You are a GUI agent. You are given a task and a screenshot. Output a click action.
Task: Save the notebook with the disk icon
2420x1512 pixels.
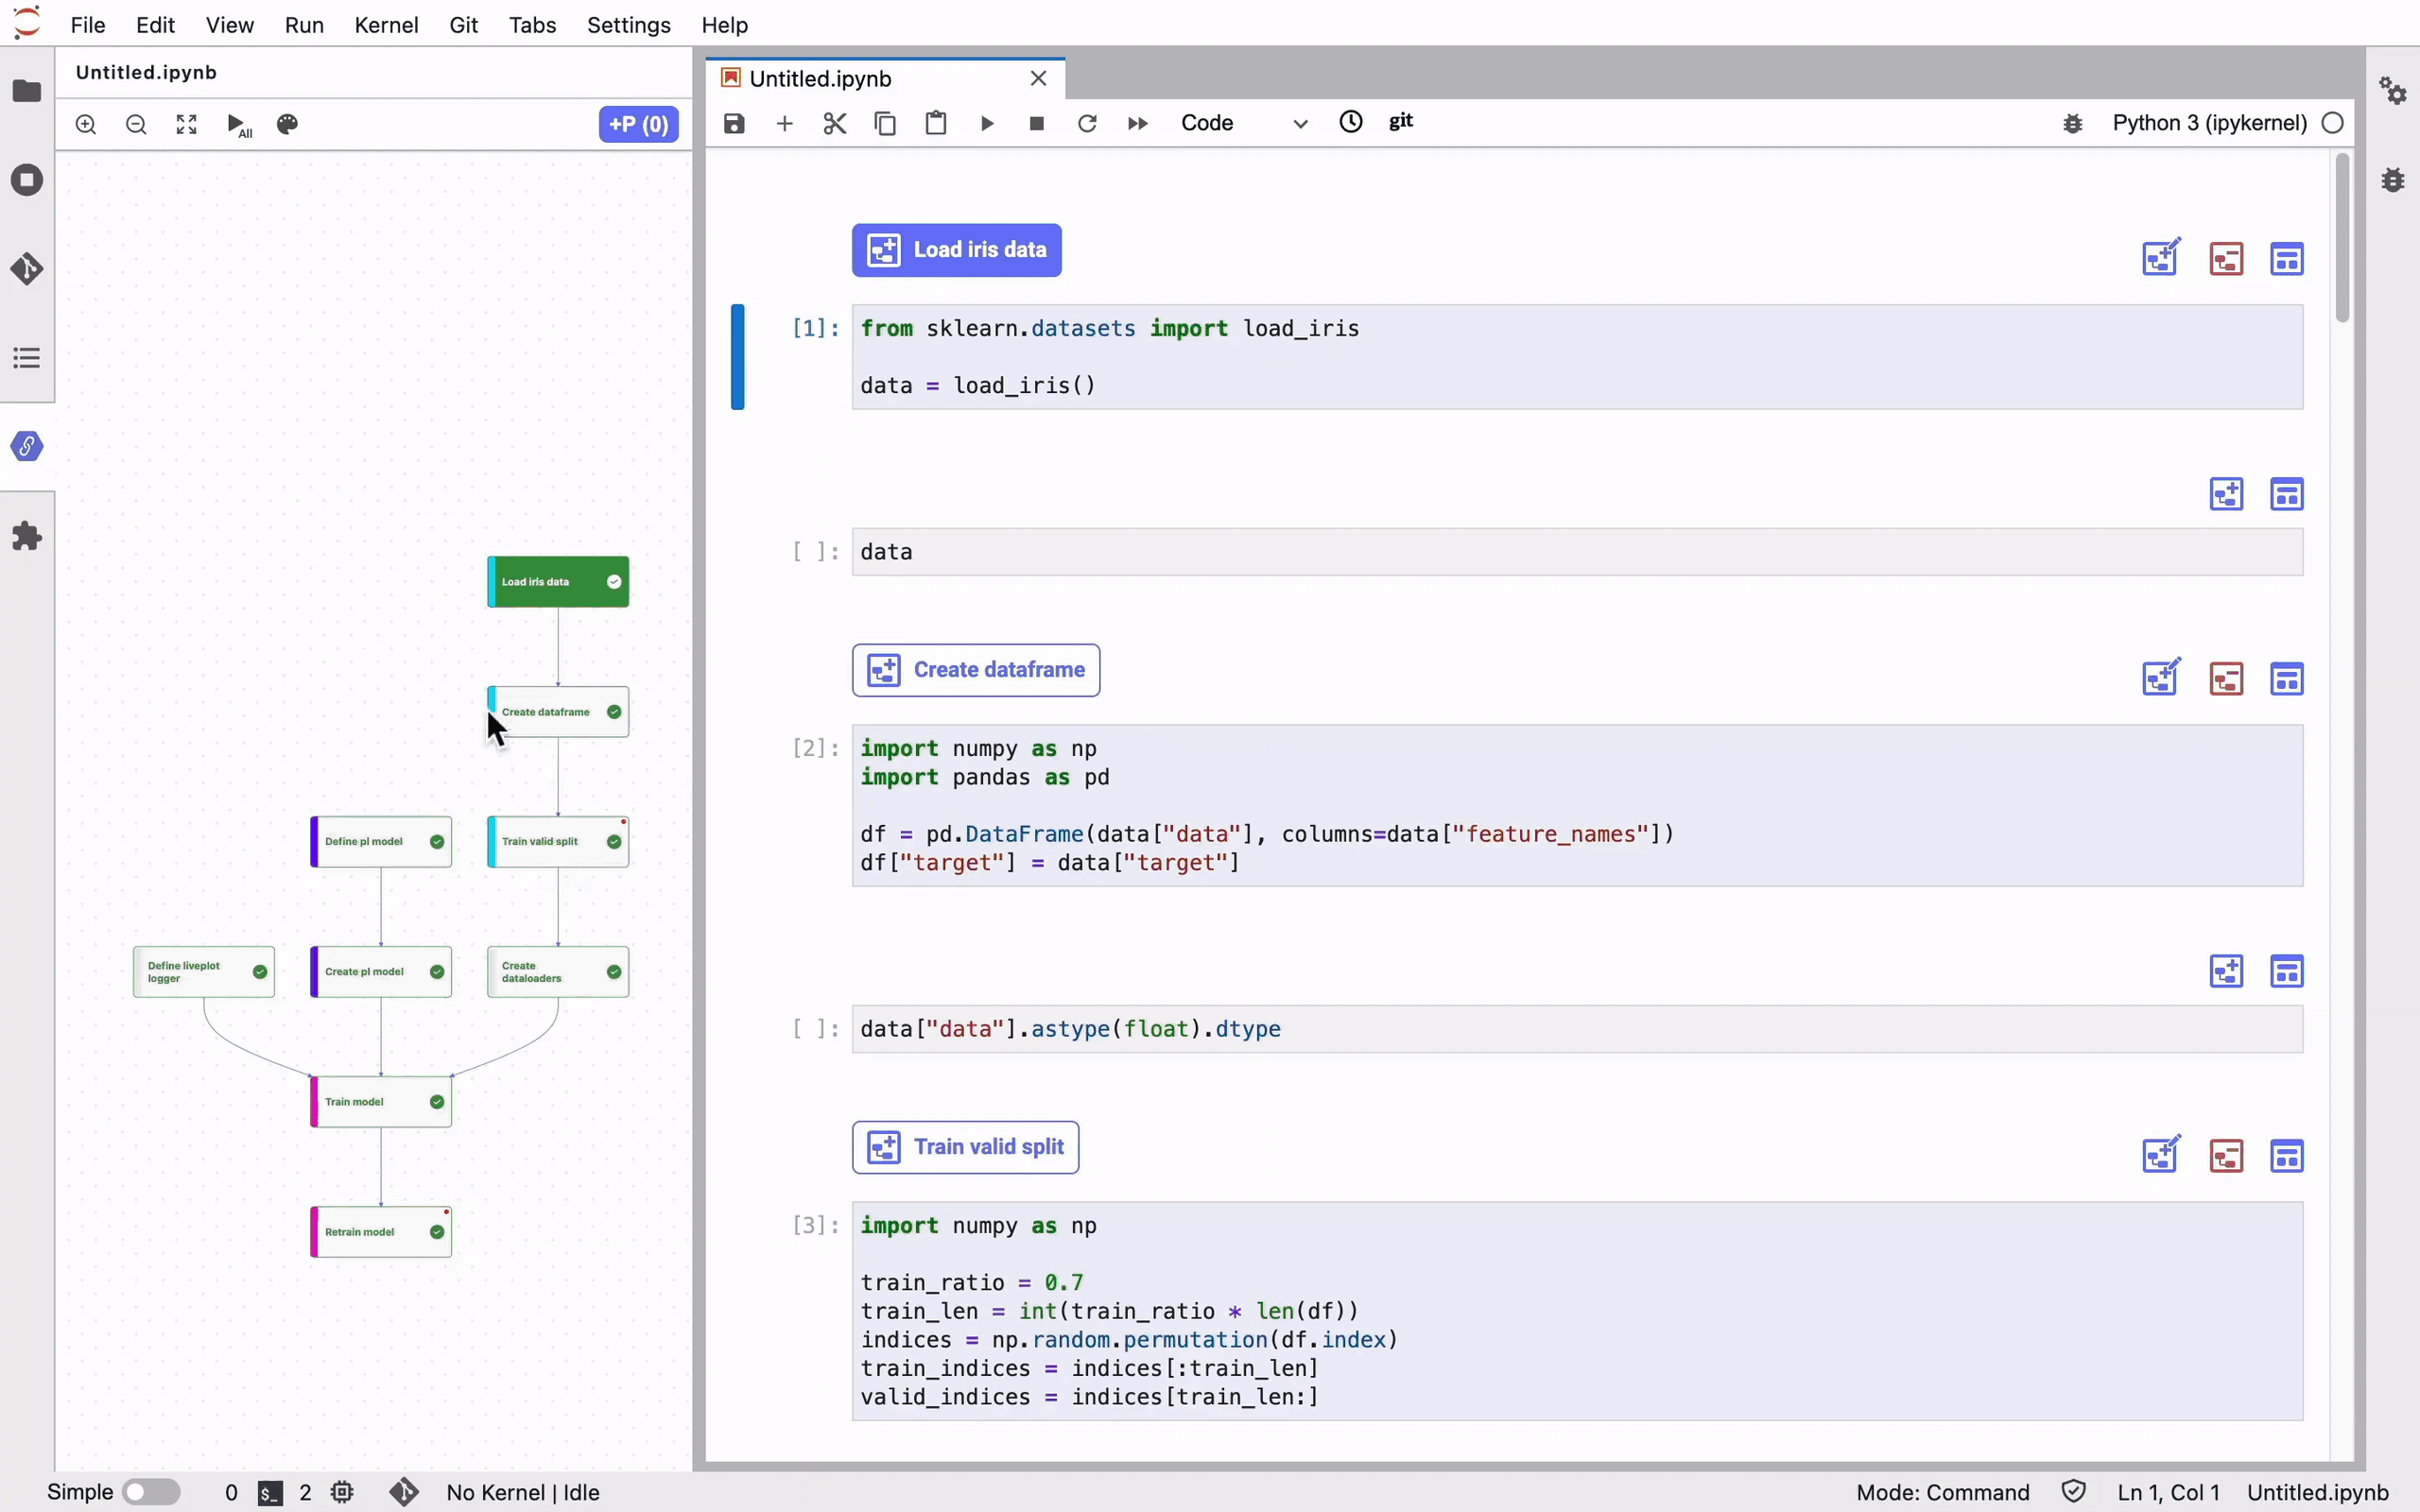(x=734, y=123)
